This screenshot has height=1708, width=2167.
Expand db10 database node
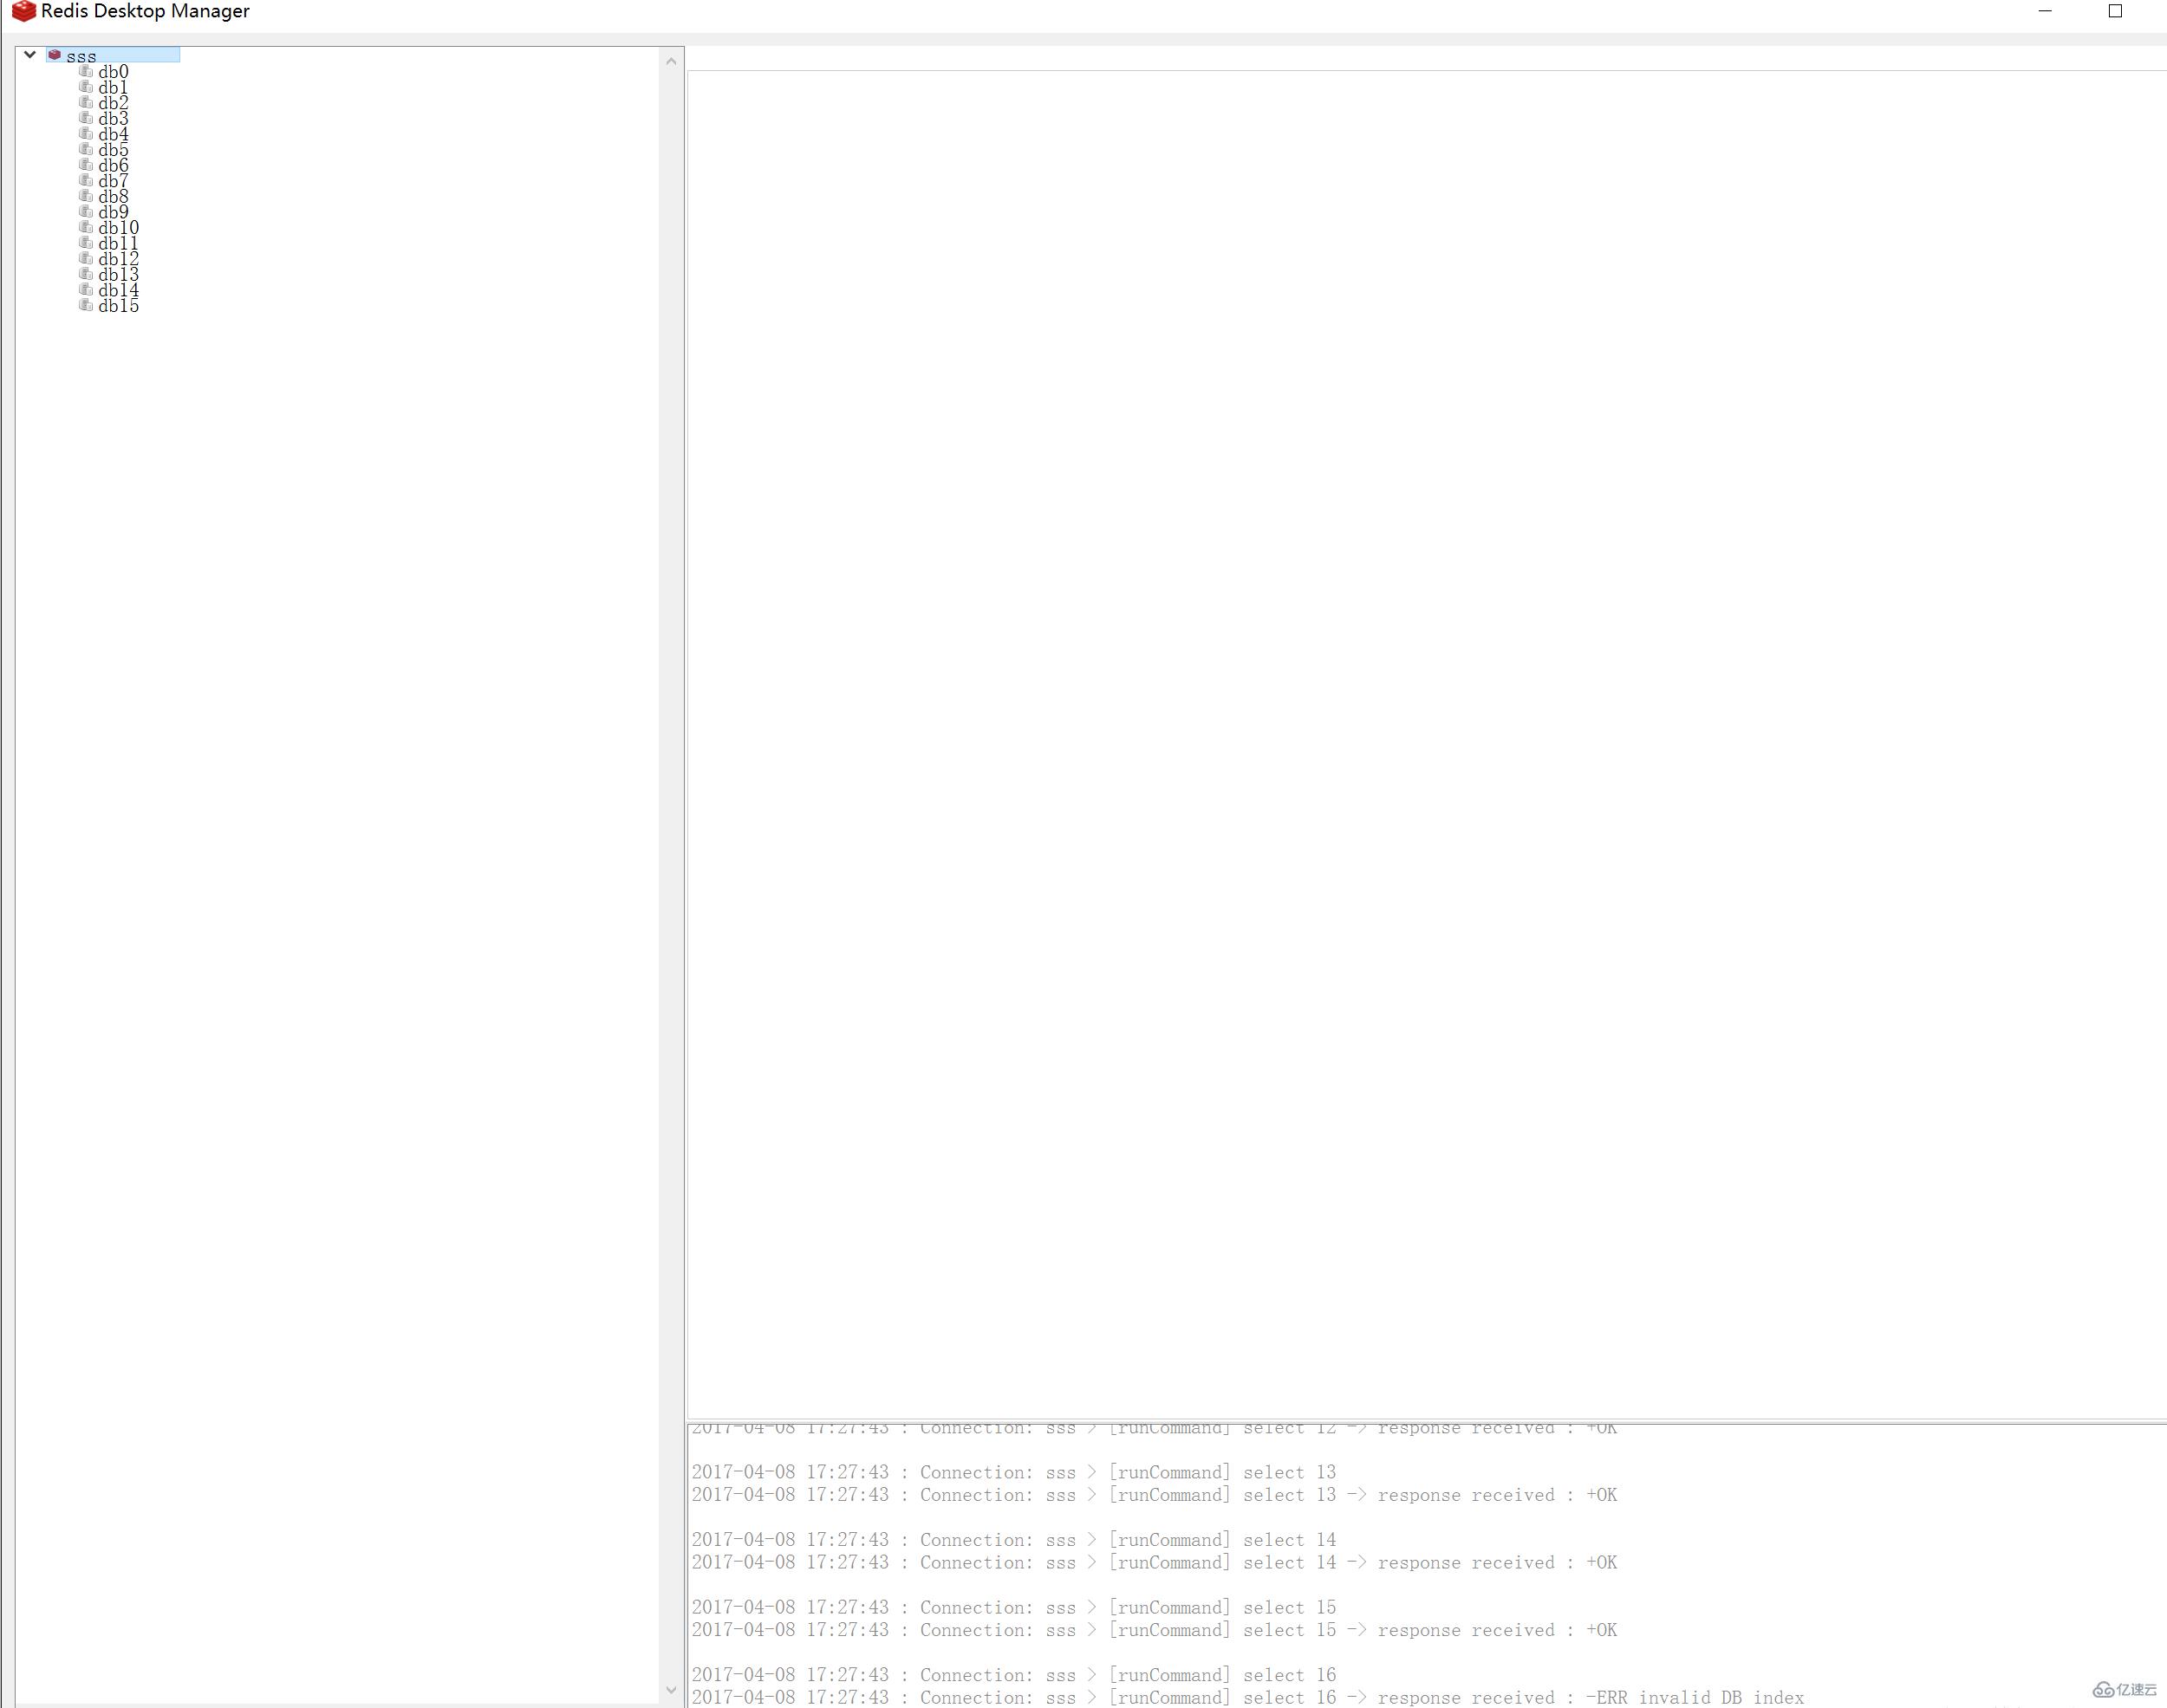(114, 229)
